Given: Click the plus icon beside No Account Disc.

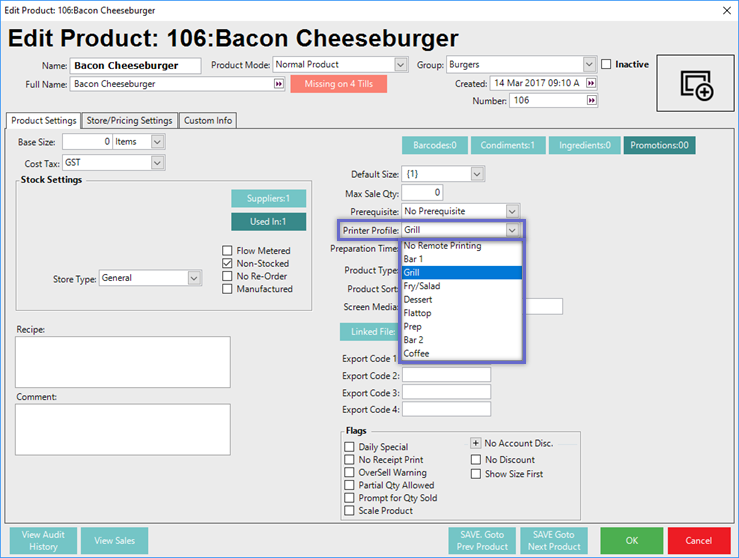Looking at the screenshot, I should coord(476,443).
